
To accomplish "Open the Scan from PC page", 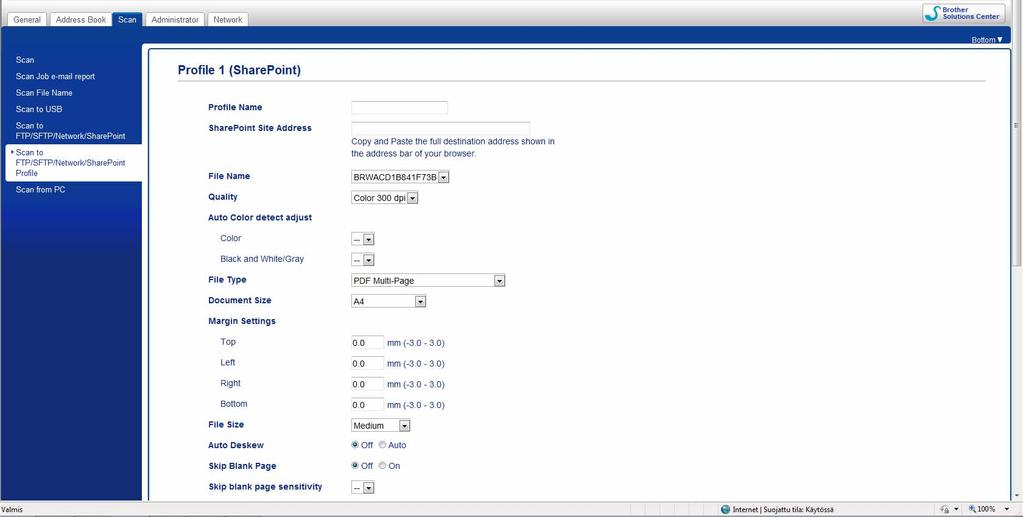I will 40,189.
